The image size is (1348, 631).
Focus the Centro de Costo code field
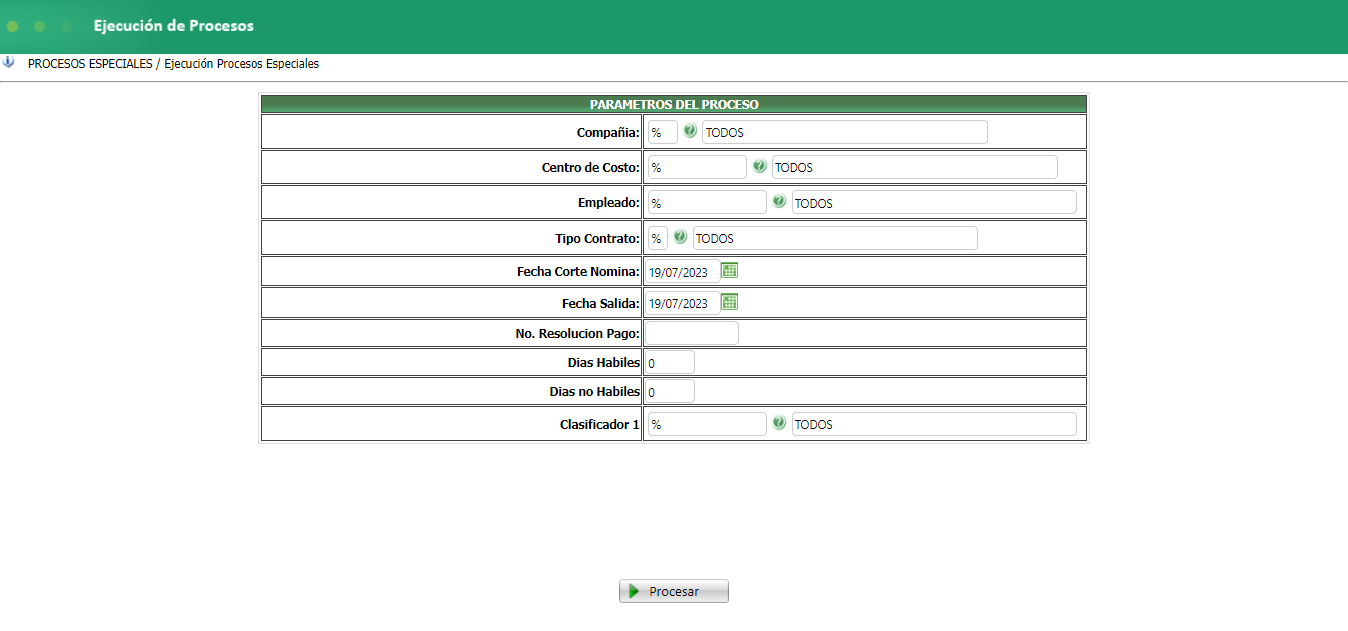click(x=697, y=167)
